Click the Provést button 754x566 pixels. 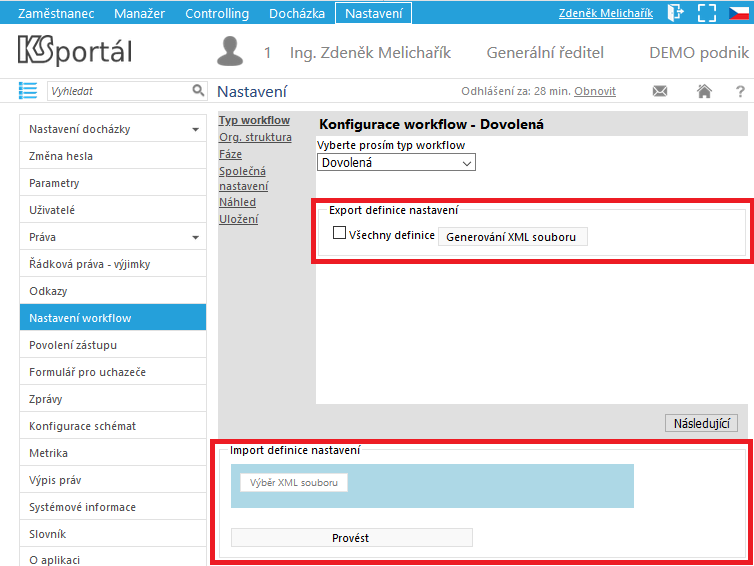352,538
